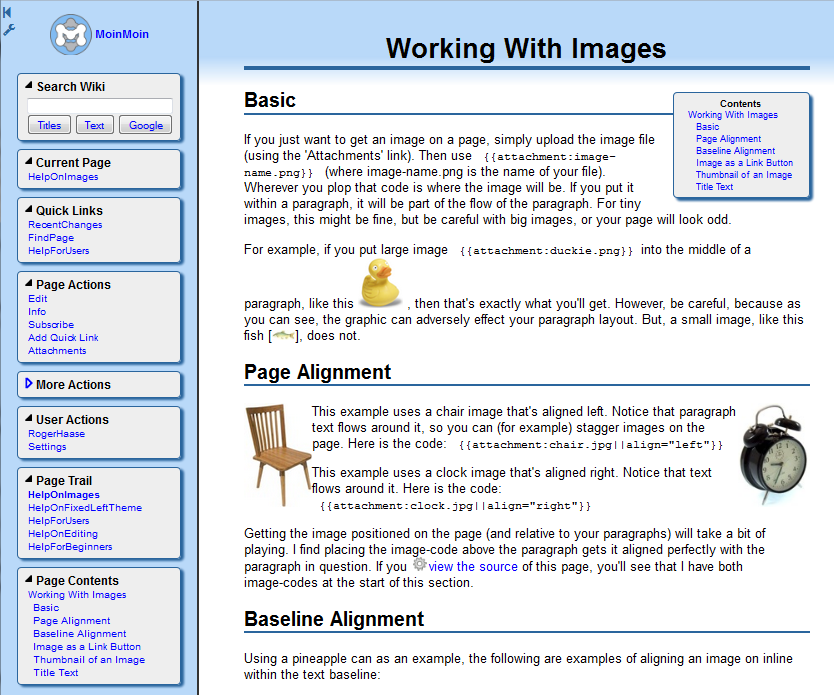This screenshot has height=695, width=834.
Task: Choose Subscribe in Page Actions
Action: pos(51,325)
